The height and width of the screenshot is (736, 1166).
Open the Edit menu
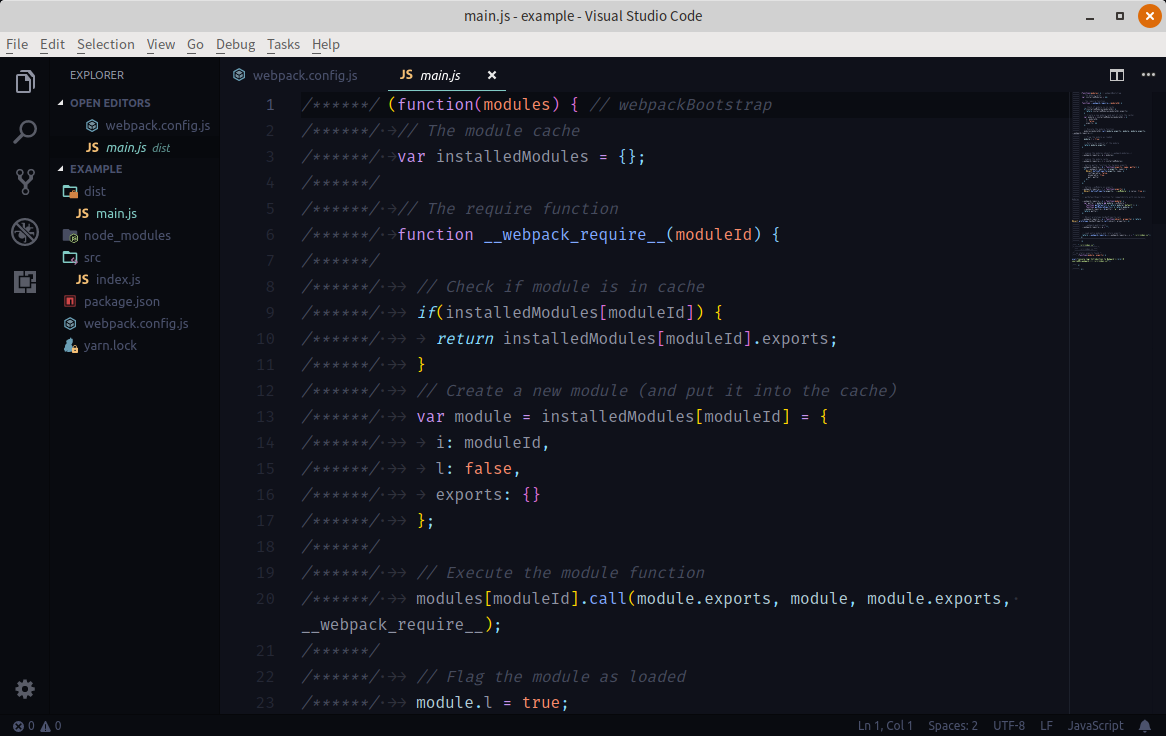pyautogui.click(x=52, y=45)
